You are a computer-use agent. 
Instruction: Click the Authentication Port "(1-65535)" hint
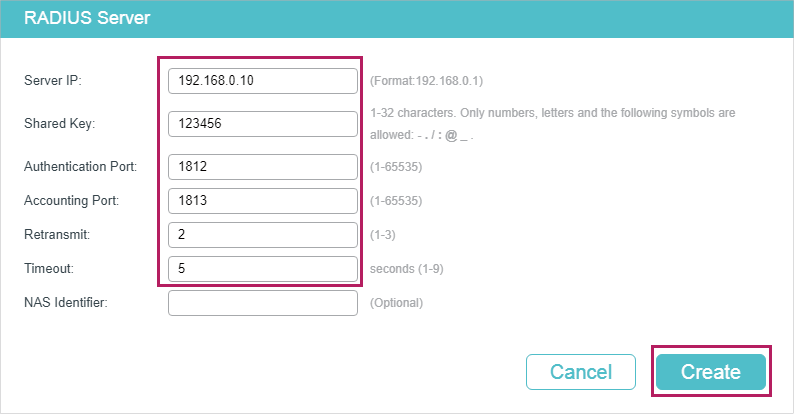(396, 167)
